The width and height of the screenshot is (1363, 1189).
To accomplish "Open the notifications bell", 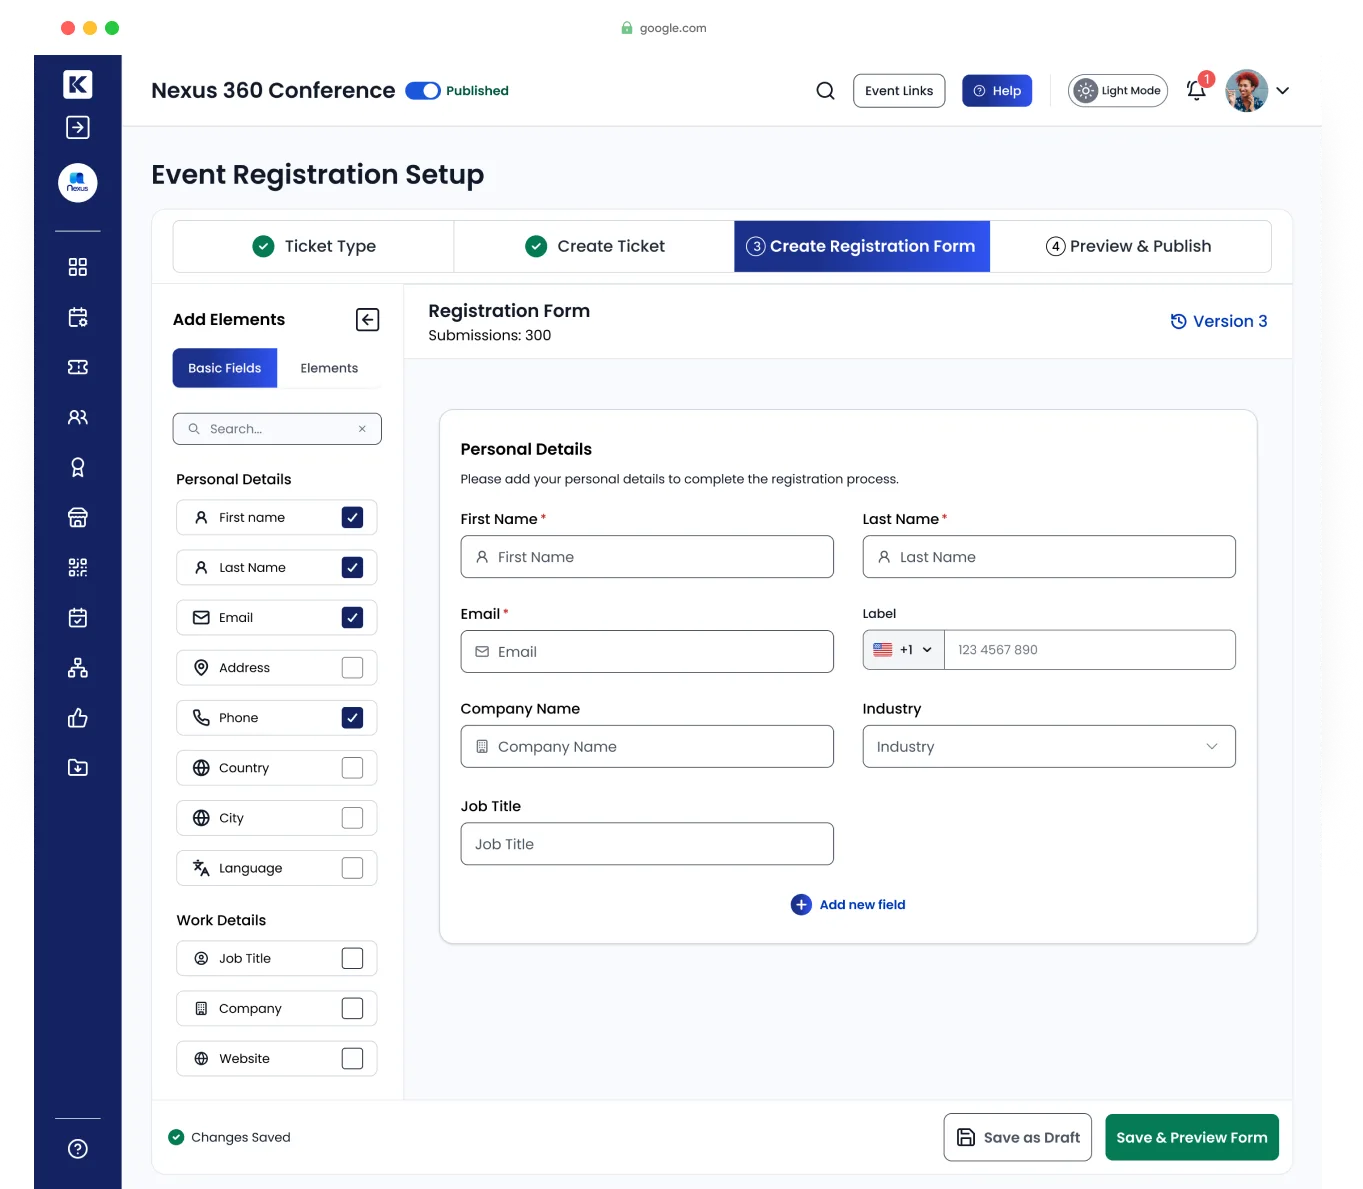I will point(1196,90).
